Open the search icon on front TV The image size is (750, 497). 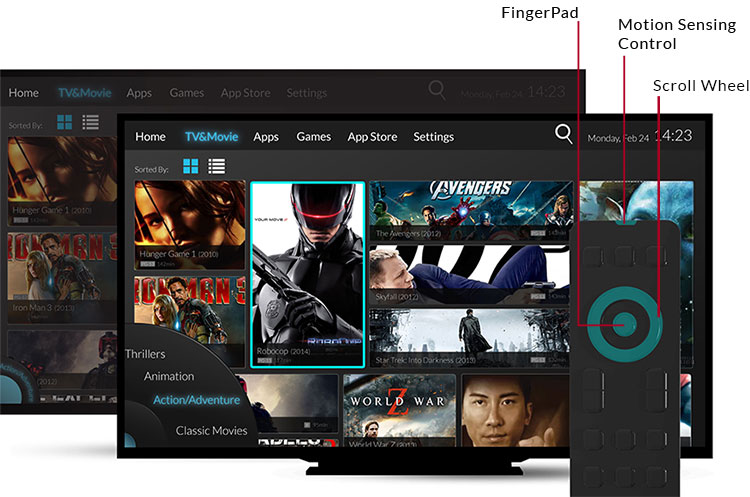pos(563,134)
